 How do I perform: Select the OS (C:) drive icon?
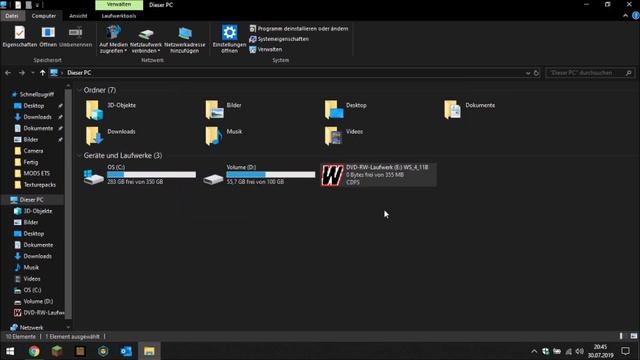pyautogui.click(x=93, y=177)
